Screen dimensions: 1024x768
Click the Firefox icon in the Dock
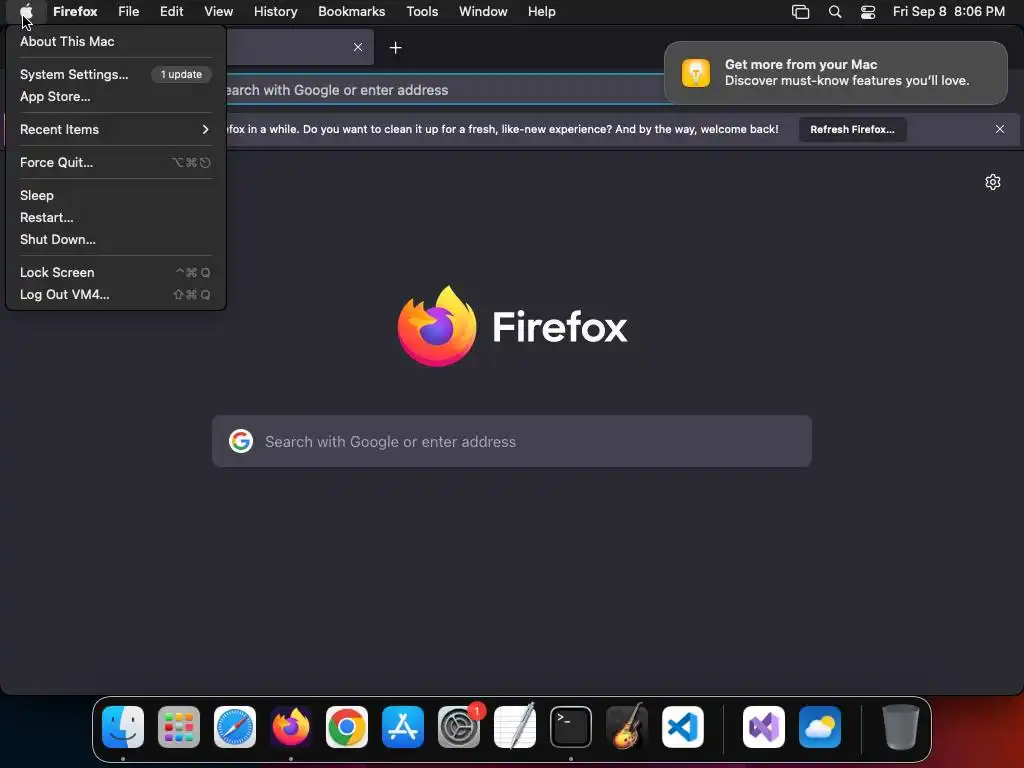coord(291,727)
